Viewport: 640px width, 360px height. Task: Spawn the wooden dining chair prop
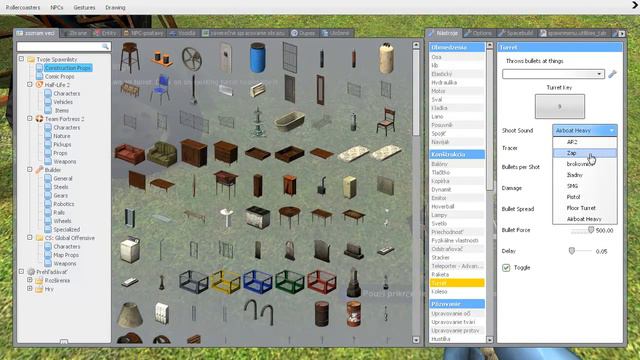[386, 122]
